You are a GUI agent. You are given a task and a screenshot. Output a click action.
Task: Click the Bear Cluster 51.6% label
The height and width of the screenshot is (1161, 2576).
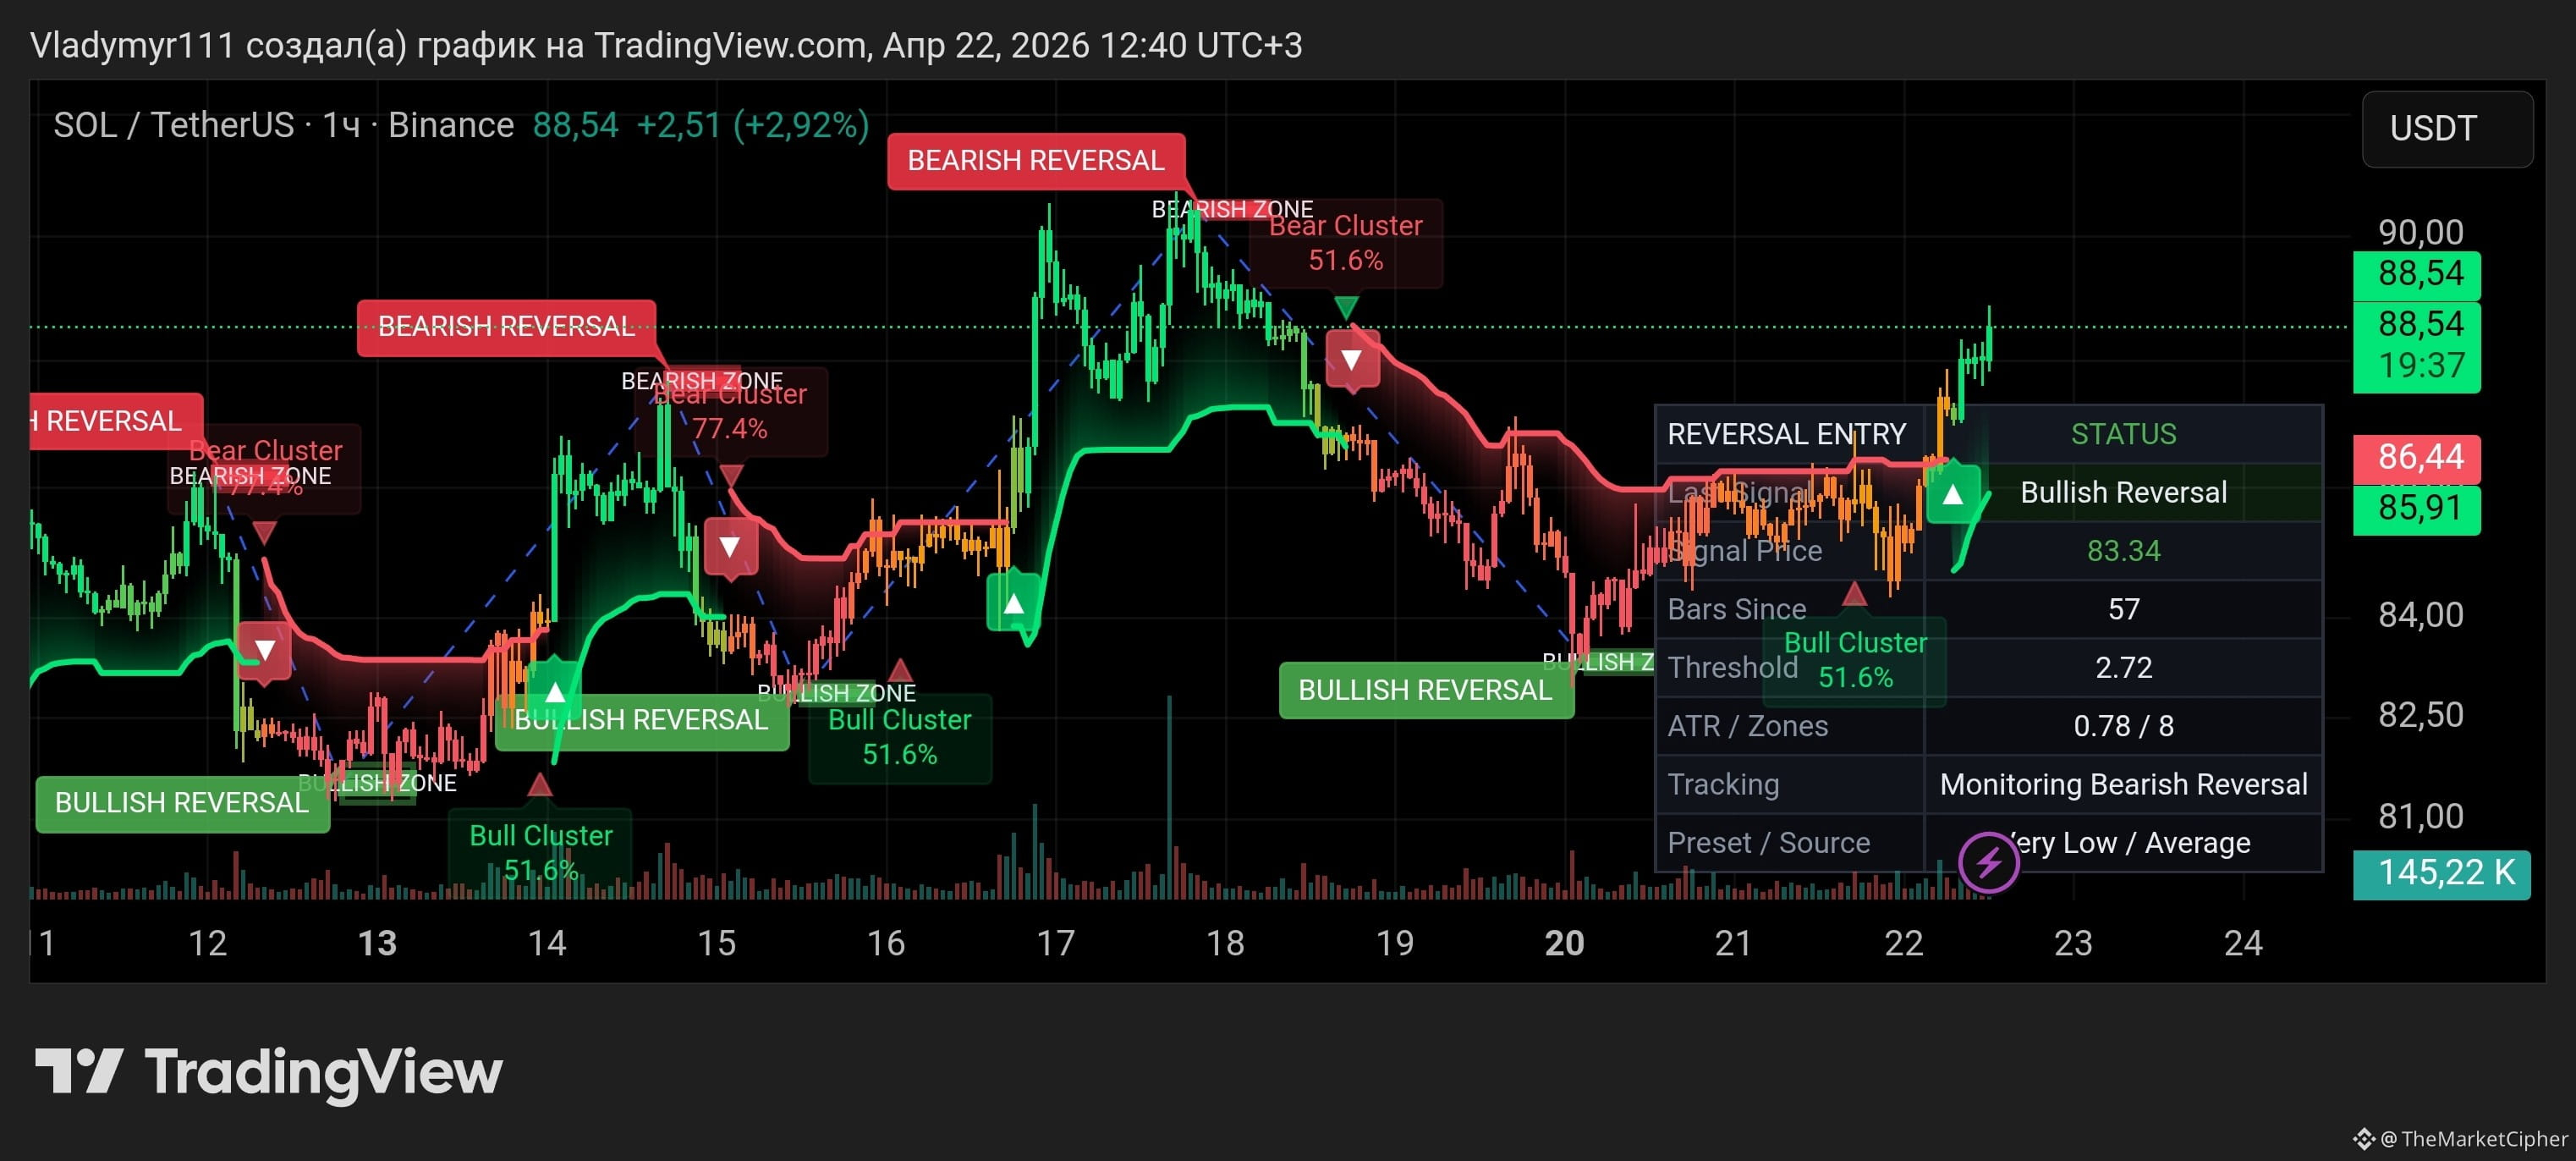1346,243
